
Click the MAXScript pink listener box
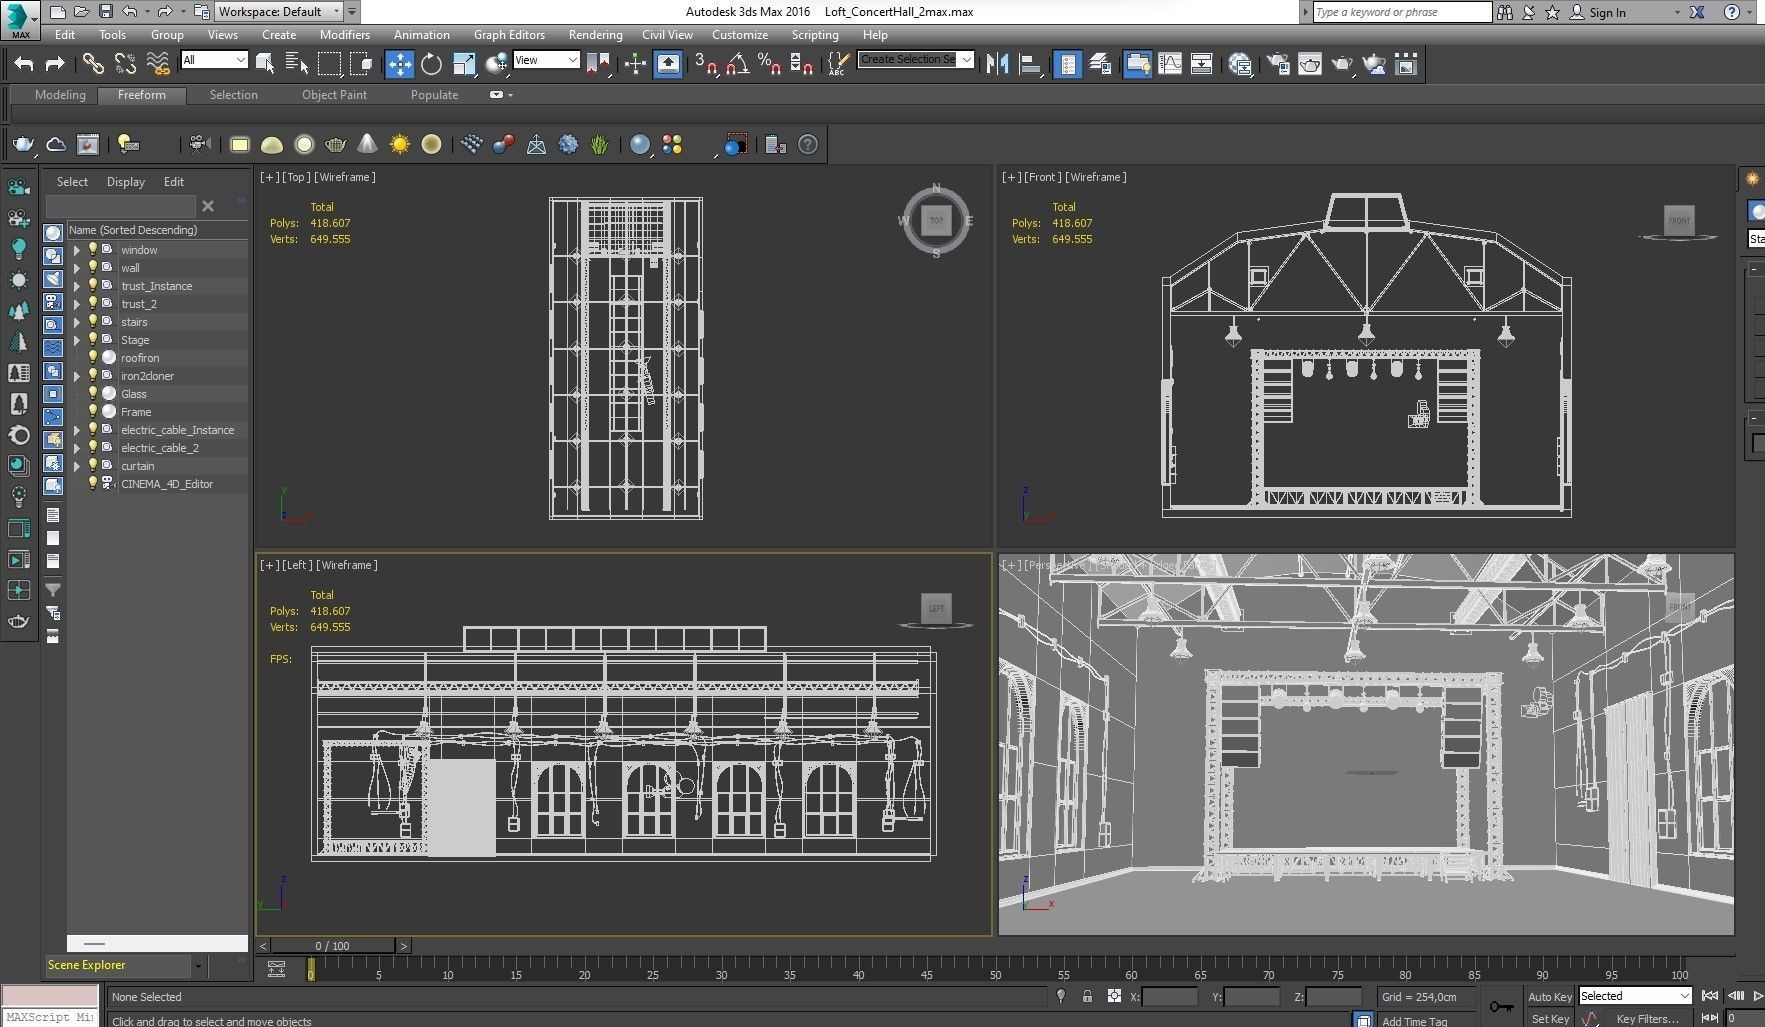50,996
